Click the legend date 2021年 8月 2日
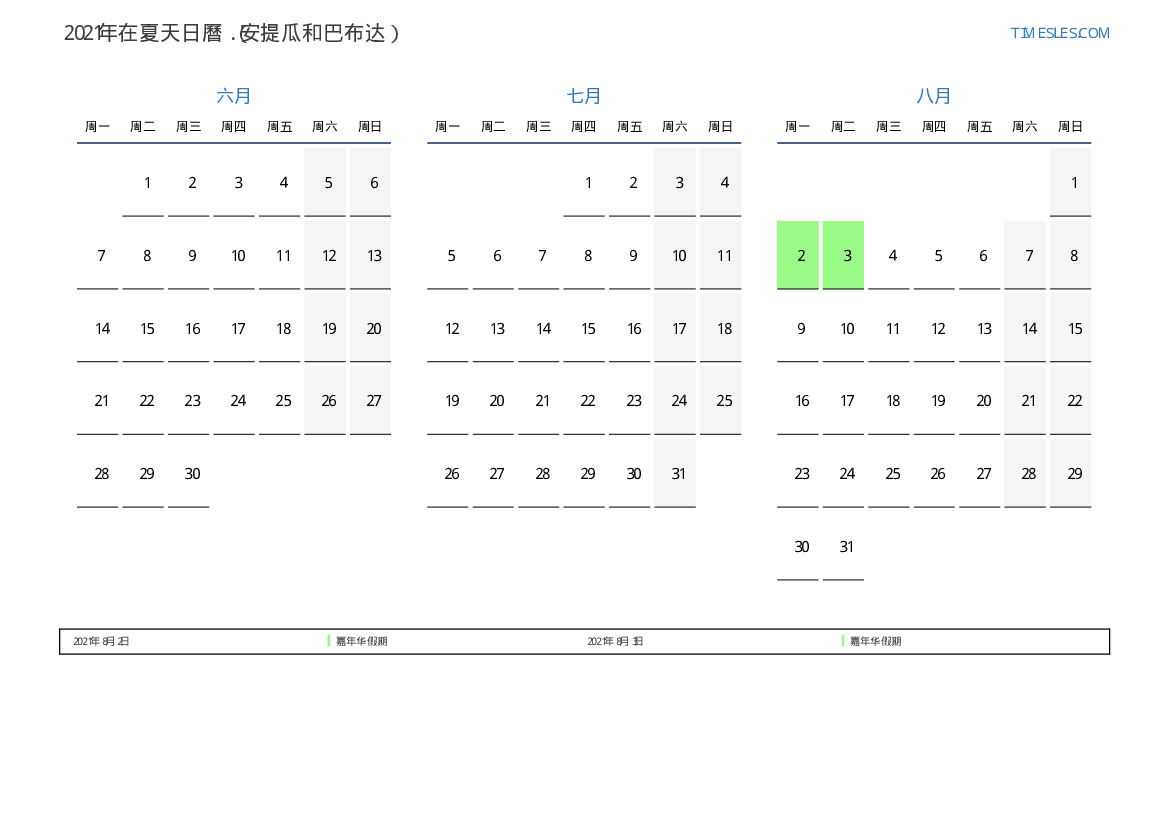The height and width of the screenshot is (827, 1169). coord(101,641)
